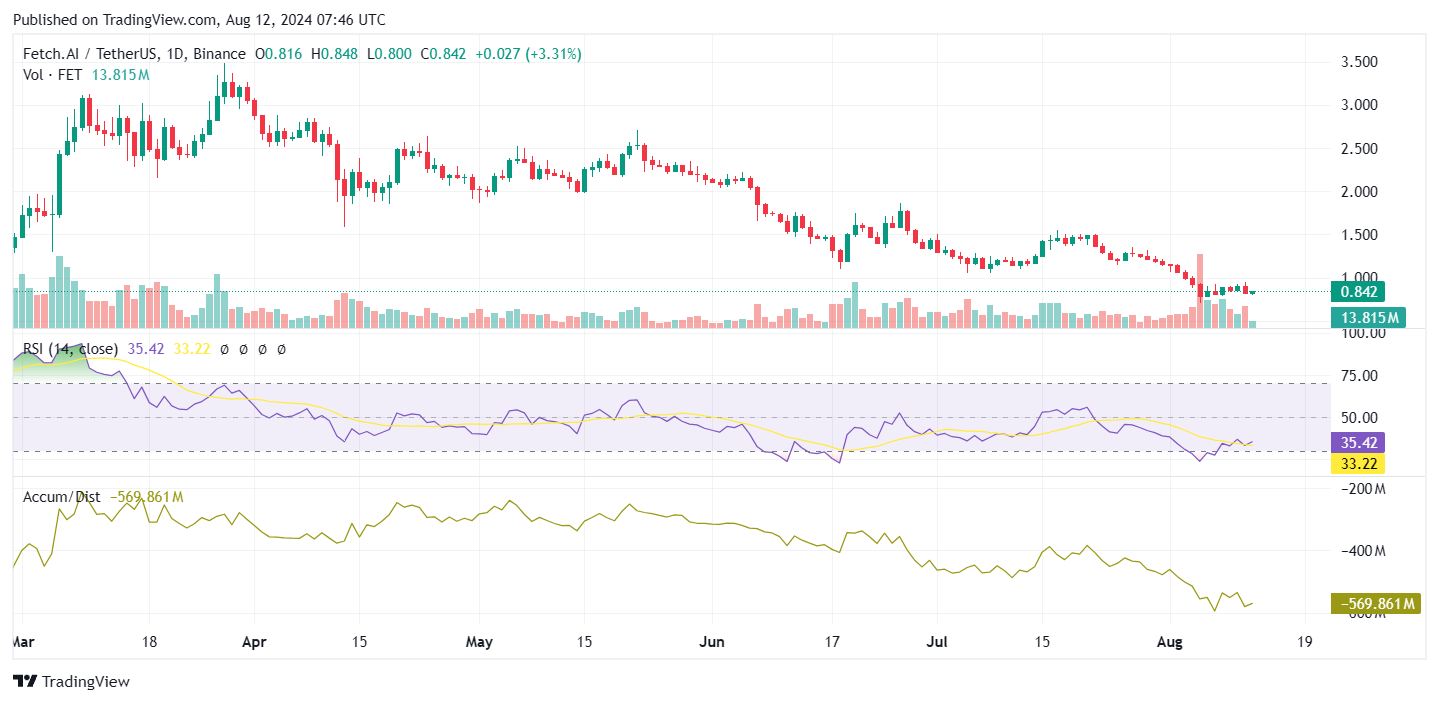The width and height of the screenshot is (1439, 703).
Task: Select the Apr label on the time axis
Action: (254, 642)
